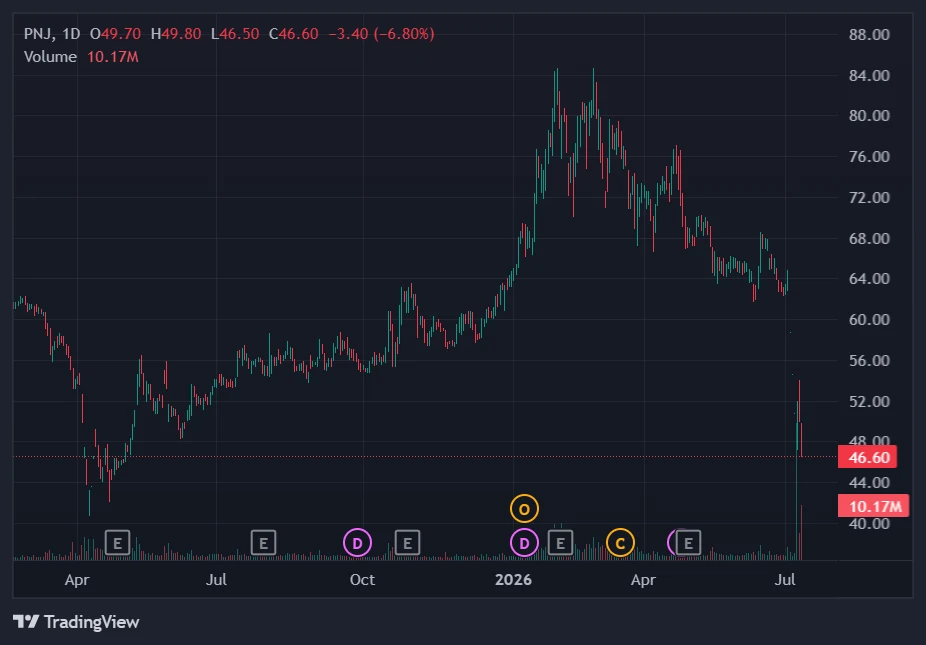Click the Oct label on time axis

(362, 579)
